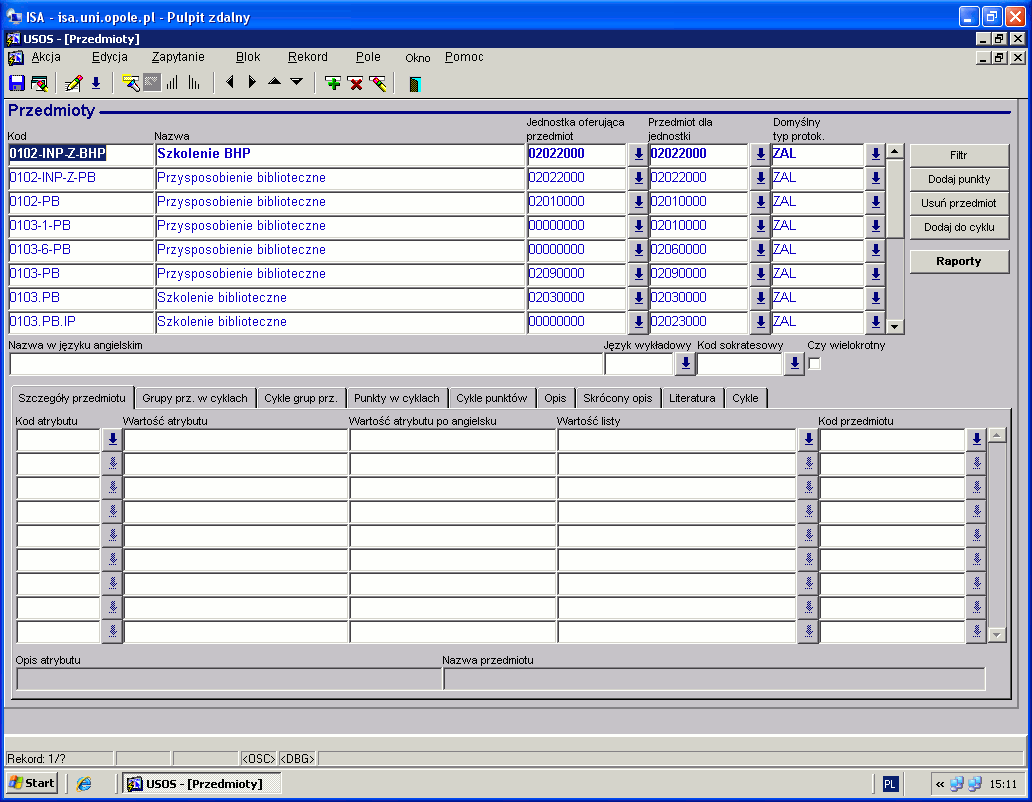
Task: Click the subjects list scrollbar down arrow
Action: click(x=894, y=326)
